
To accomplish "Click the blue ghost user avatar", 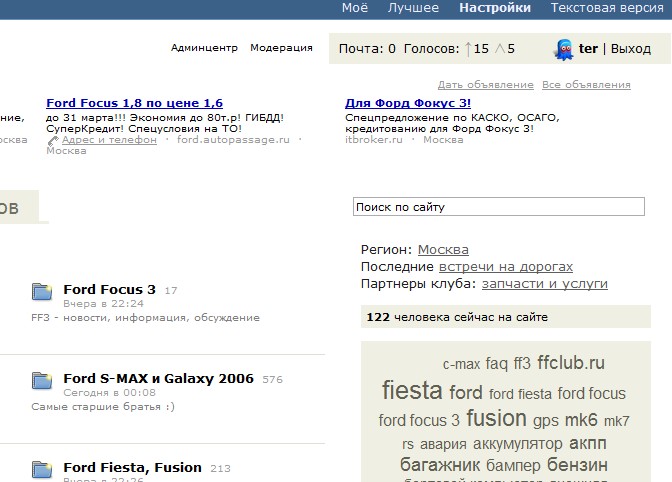I will coord(564,50).
